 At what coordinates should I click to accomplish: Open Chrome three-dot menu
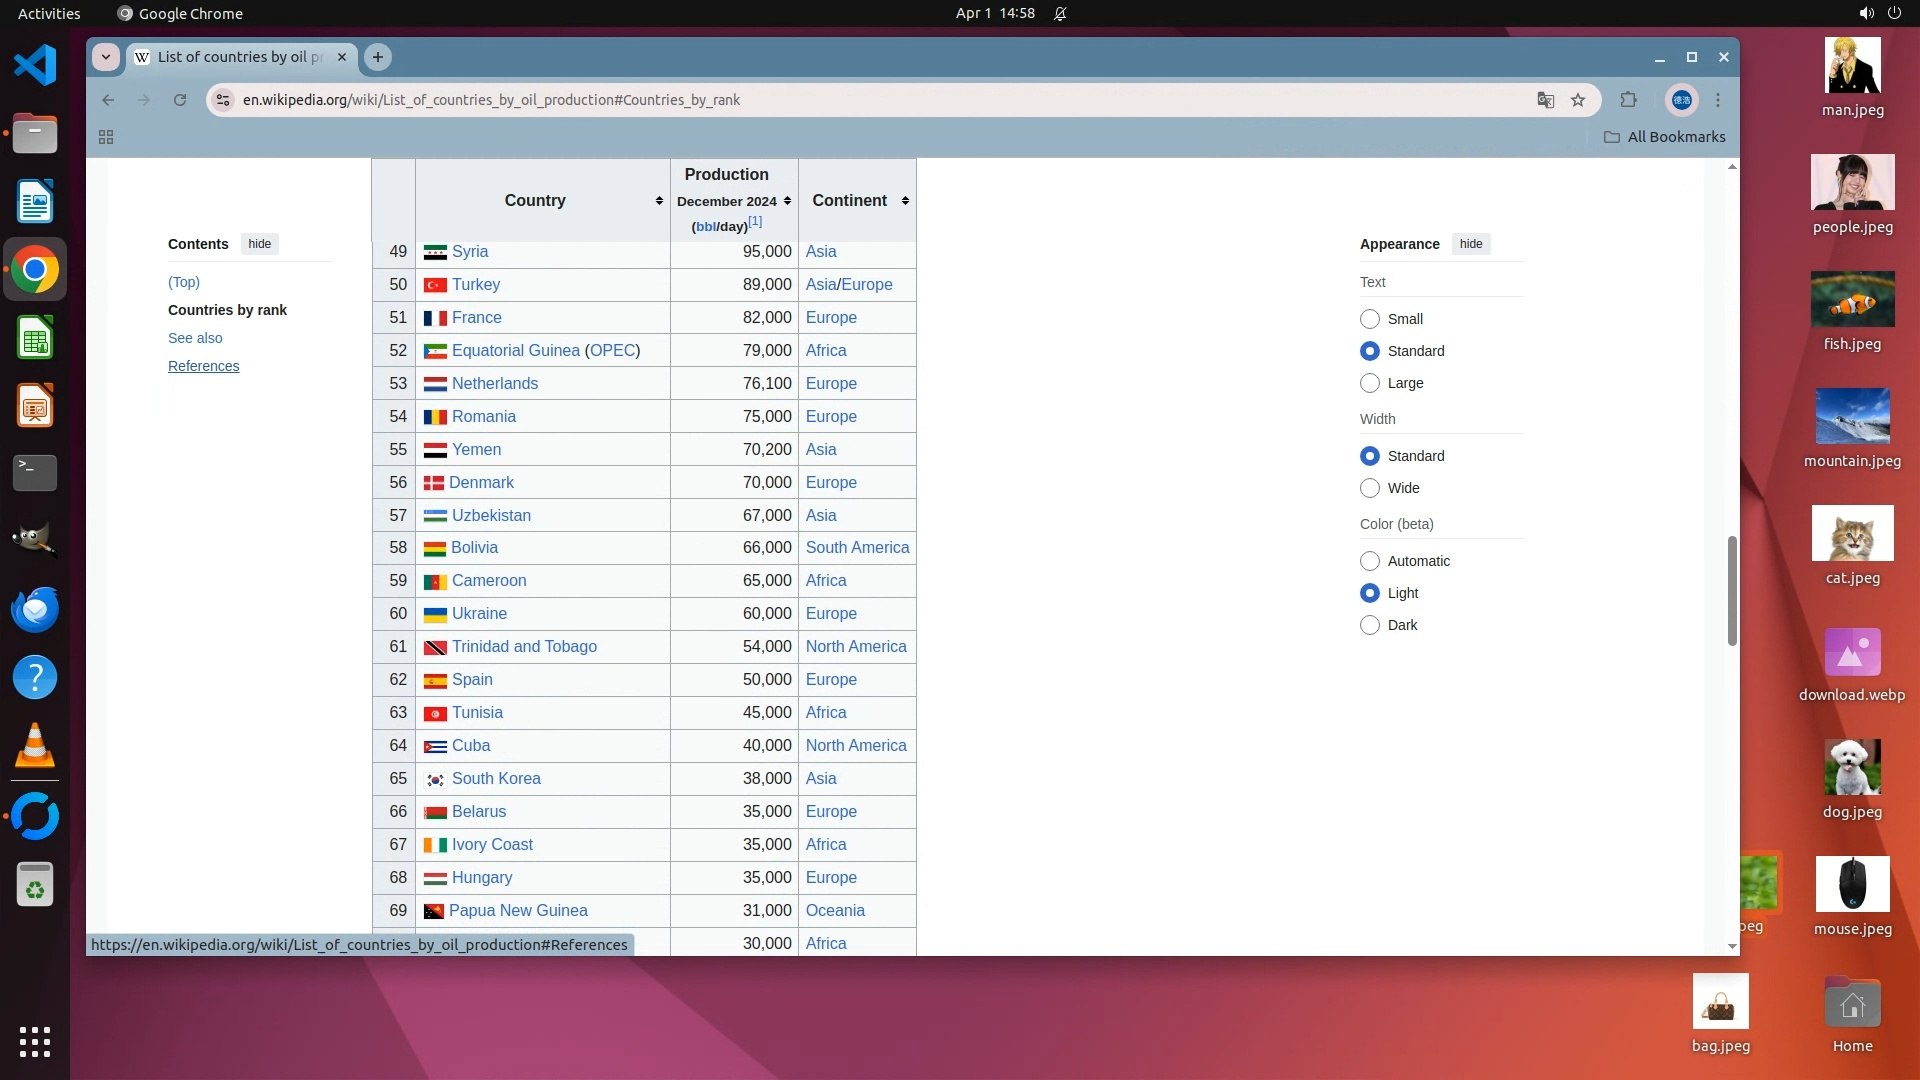click(x=1718, y=100)
